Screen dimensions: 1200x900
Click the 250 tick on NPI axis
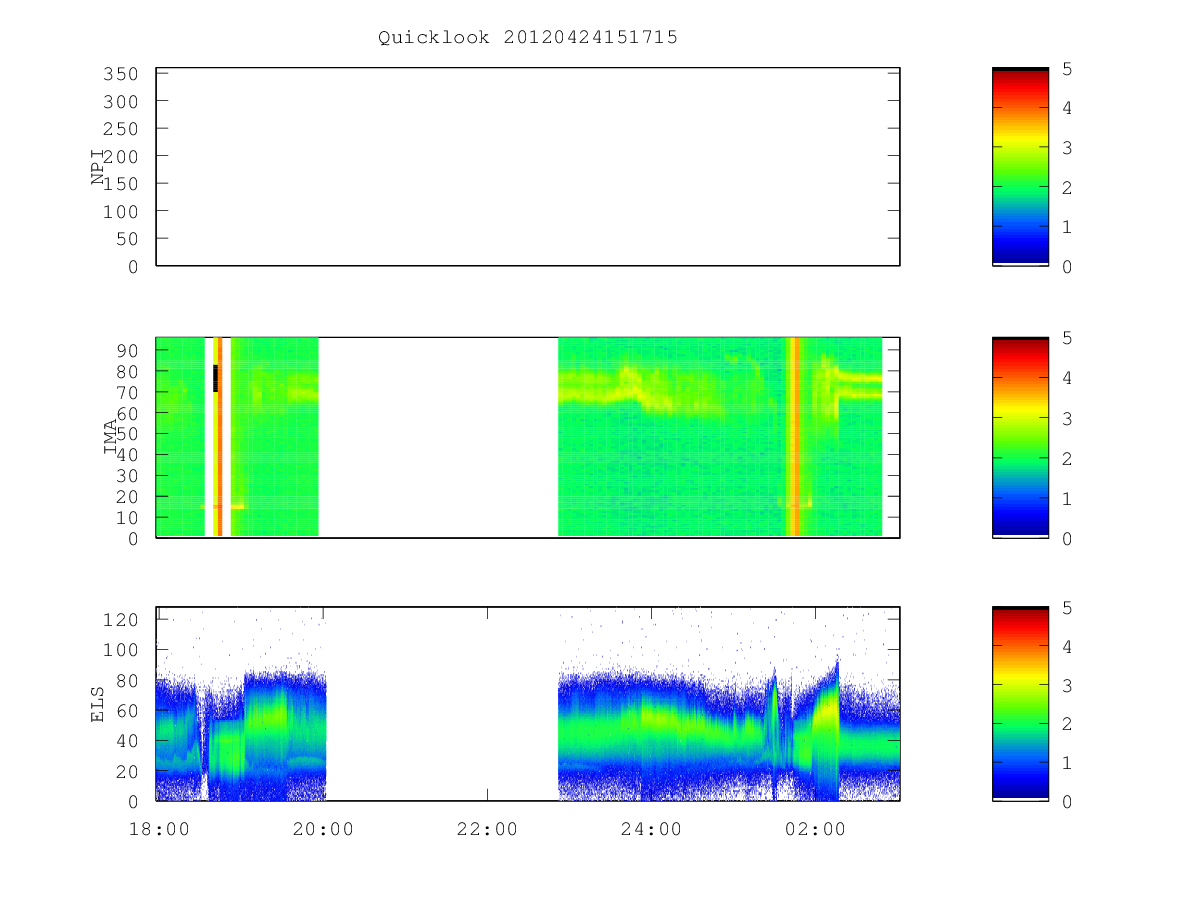click(x=121, y=129)
